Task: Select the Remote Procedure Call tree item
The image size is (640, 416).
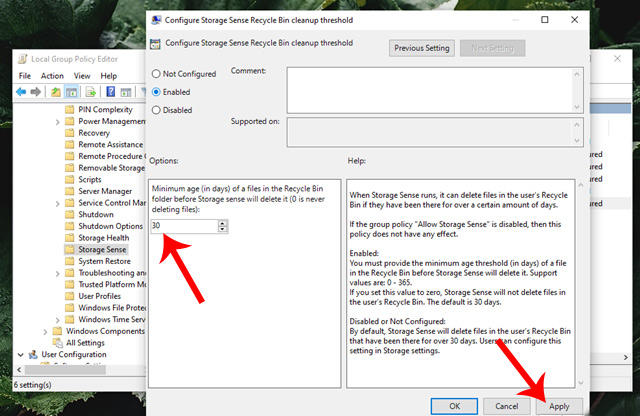Action: click(111, 156)
